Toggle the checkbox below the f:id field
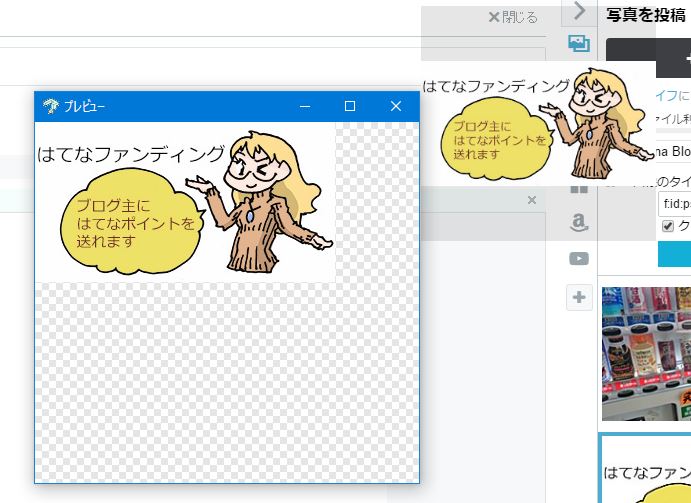Viewport: 691px width, 503px height. pos(668,226)
